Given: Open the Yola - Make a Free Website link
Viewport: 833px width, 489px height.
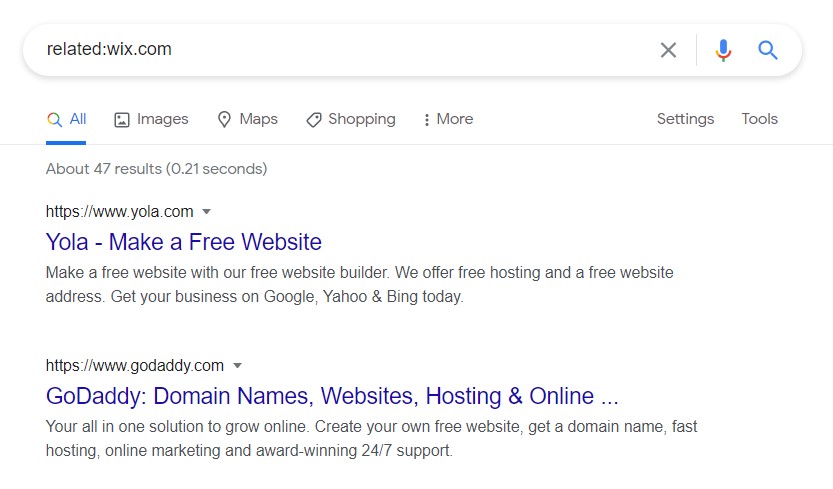Looking at the screenshot, I should 184,242.
